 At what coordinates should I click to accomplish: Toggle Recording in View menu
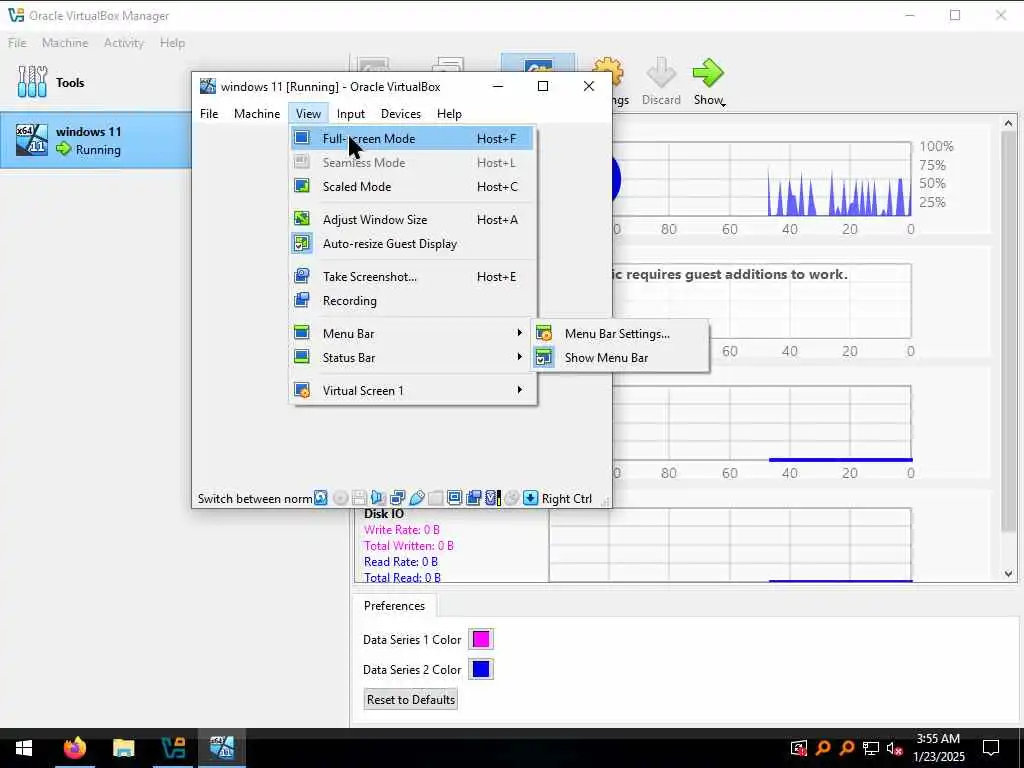(412, 300)
